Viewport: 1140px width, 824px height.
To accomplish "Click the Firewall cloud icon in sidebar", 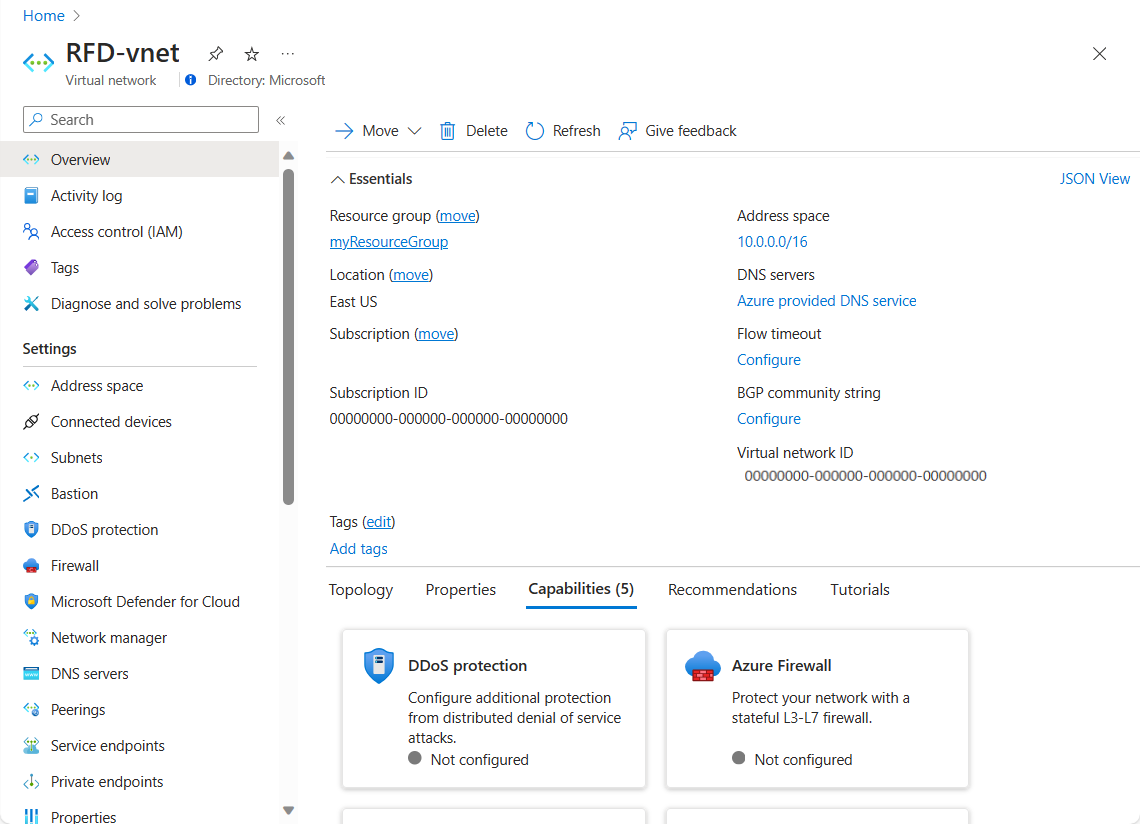I will pyautogui.click(x=31, y=566).
